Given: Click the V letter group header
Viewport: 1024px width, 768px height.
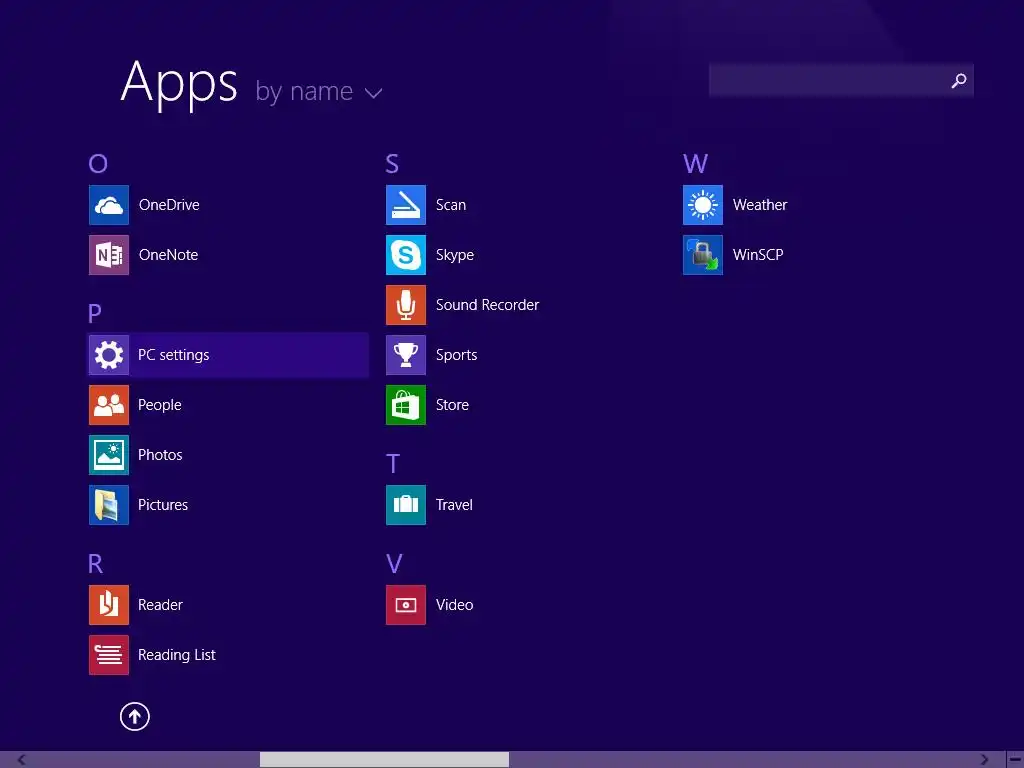Looking at the screenshot, I should (394, 564).
